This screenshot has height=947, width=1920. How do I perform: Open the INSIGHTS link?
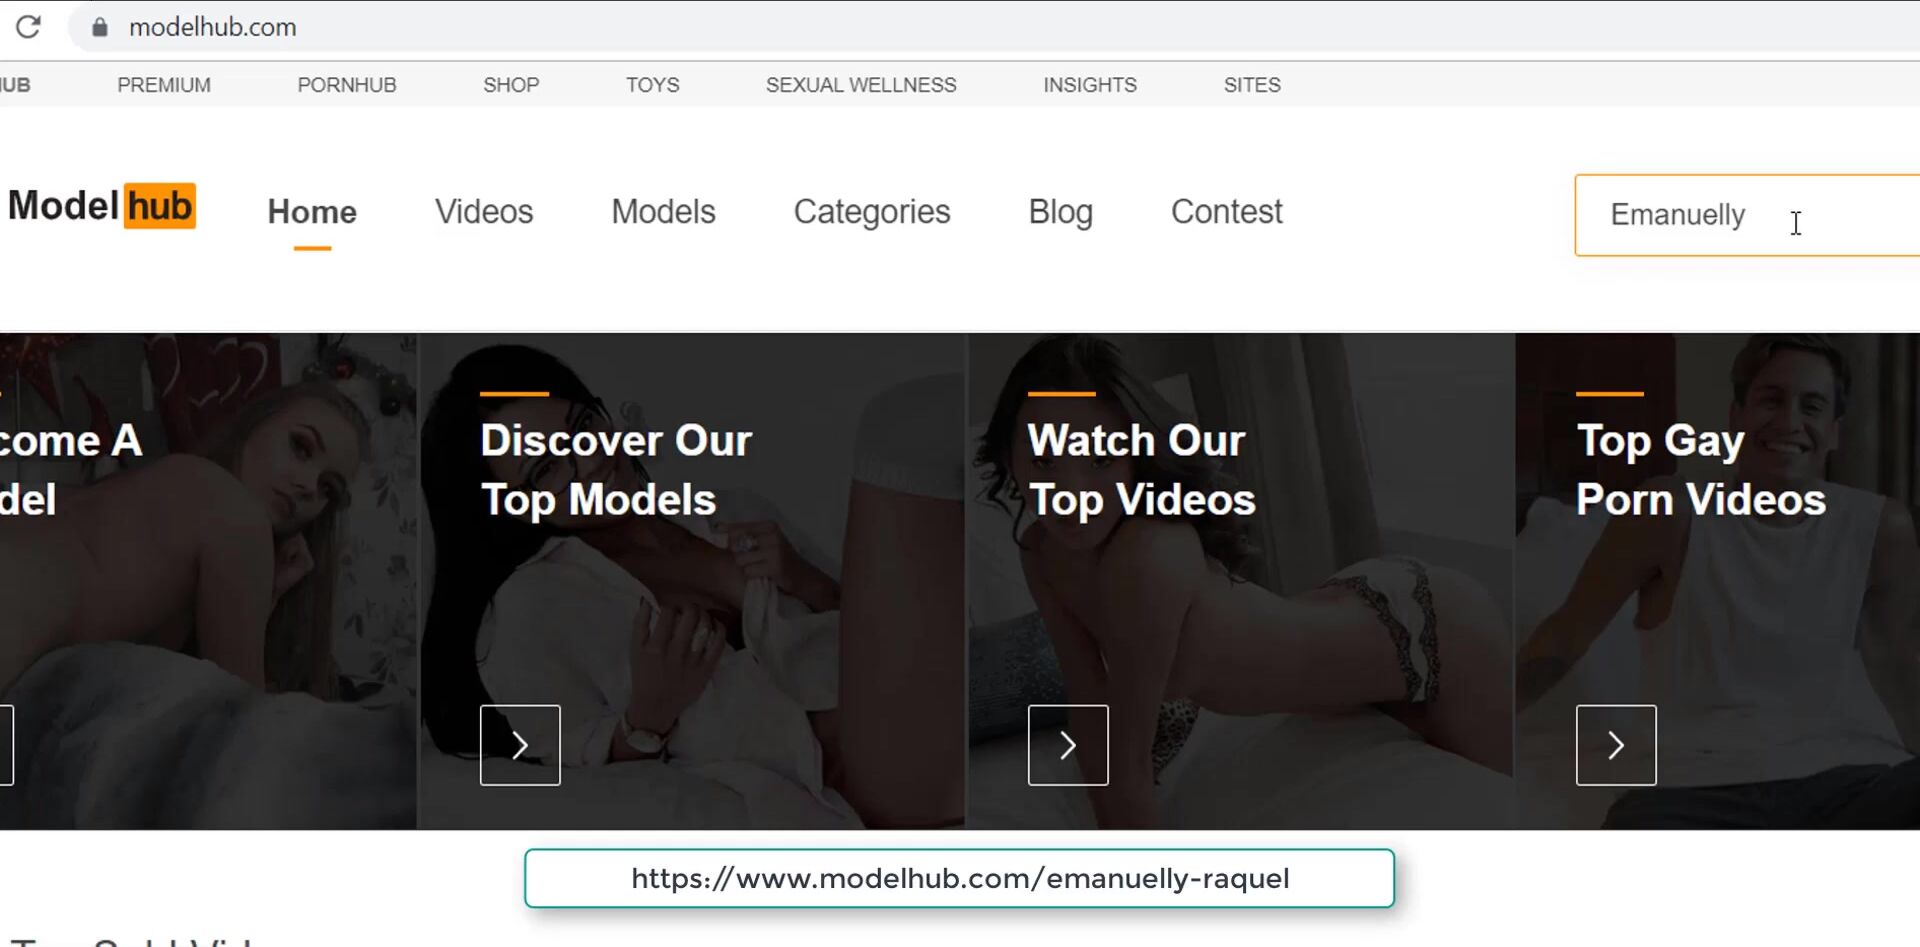click(1090, 85)
